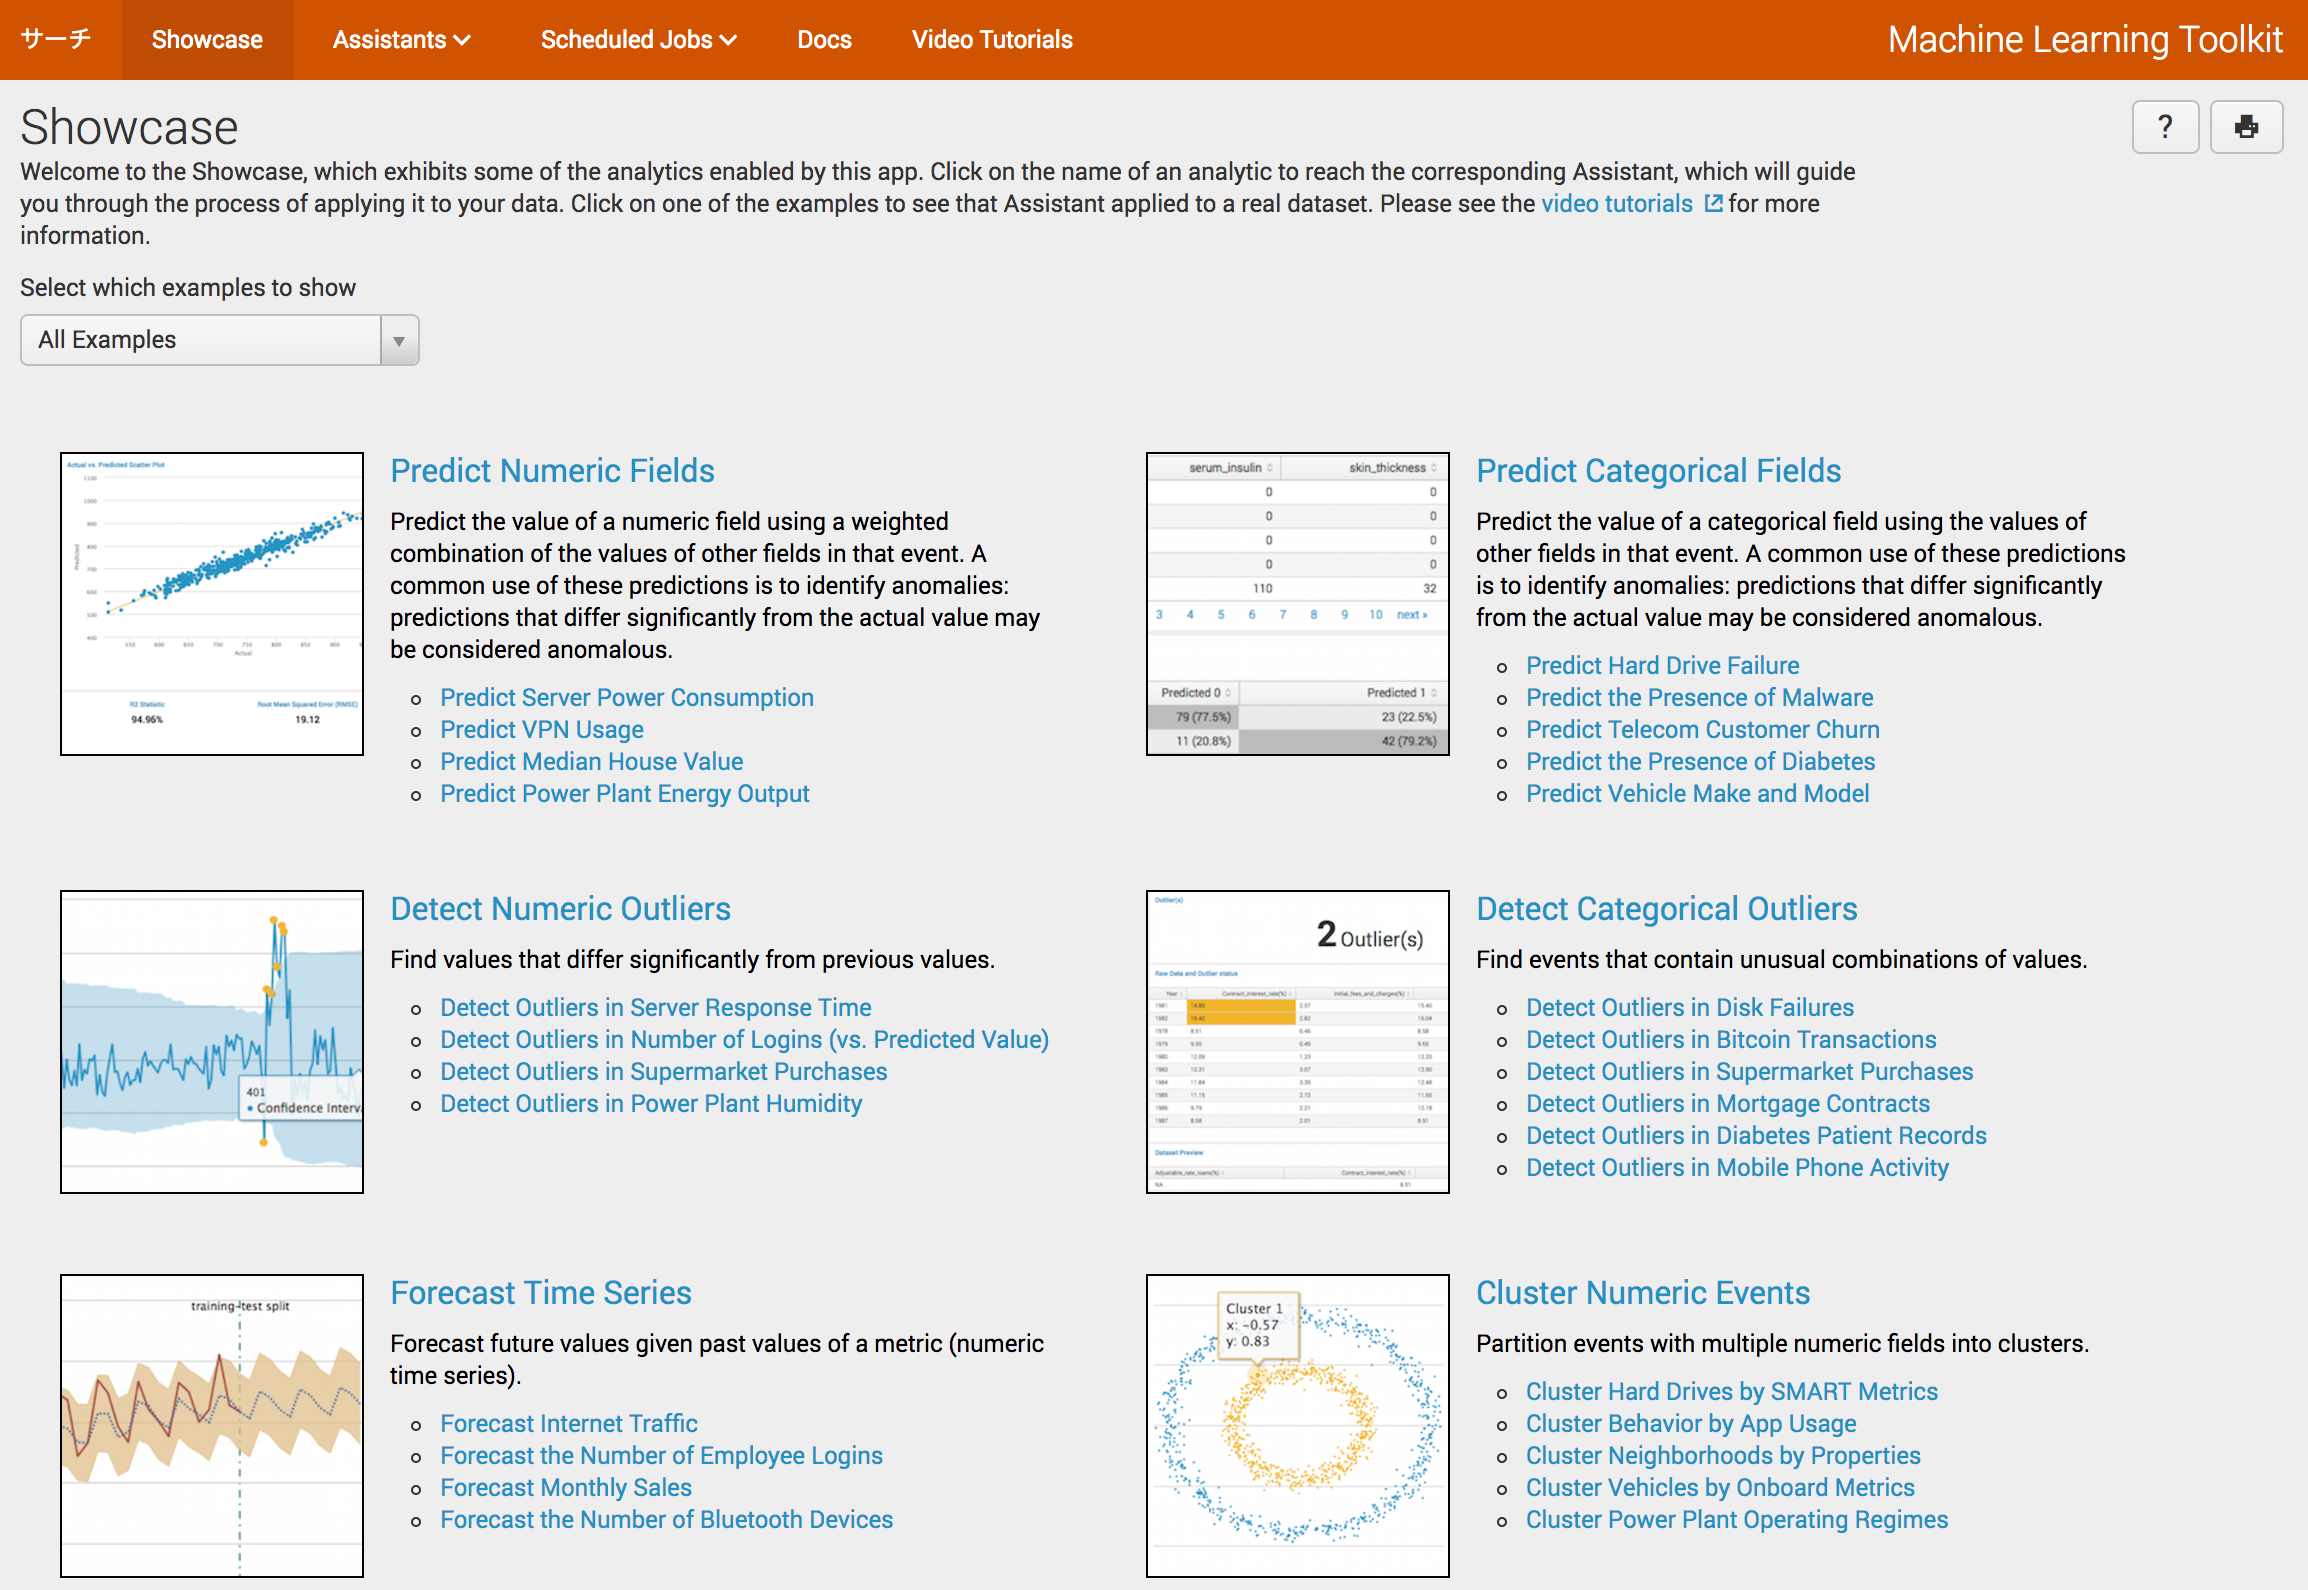This screenshot has width=2308, height=1590.
Task: Click the Predict Categorical Fields table thumbnail
Action: (1297, 604)
